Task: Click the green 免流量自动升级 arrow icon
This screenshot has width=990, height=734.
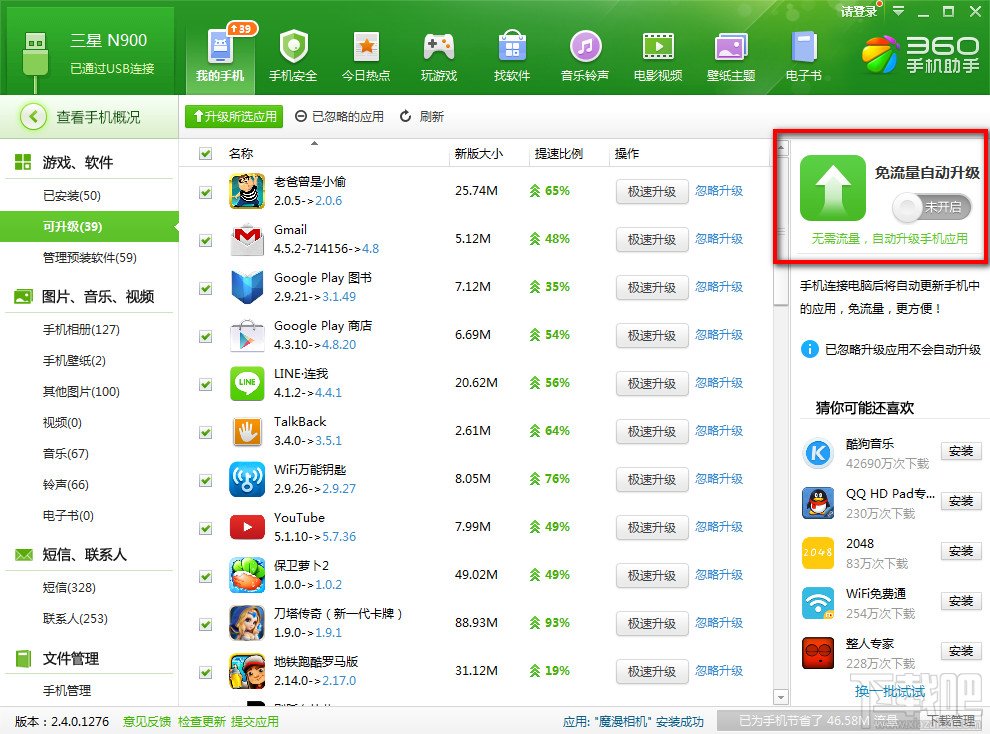Action: [x=833, y=187]
